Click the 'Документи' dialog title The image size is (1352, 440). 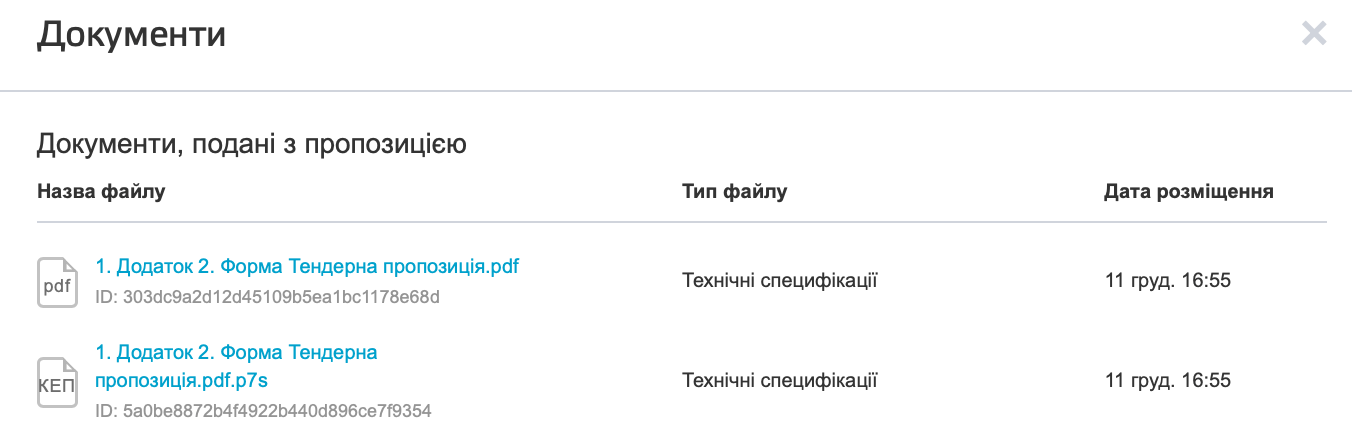click(x=131, y=35)
